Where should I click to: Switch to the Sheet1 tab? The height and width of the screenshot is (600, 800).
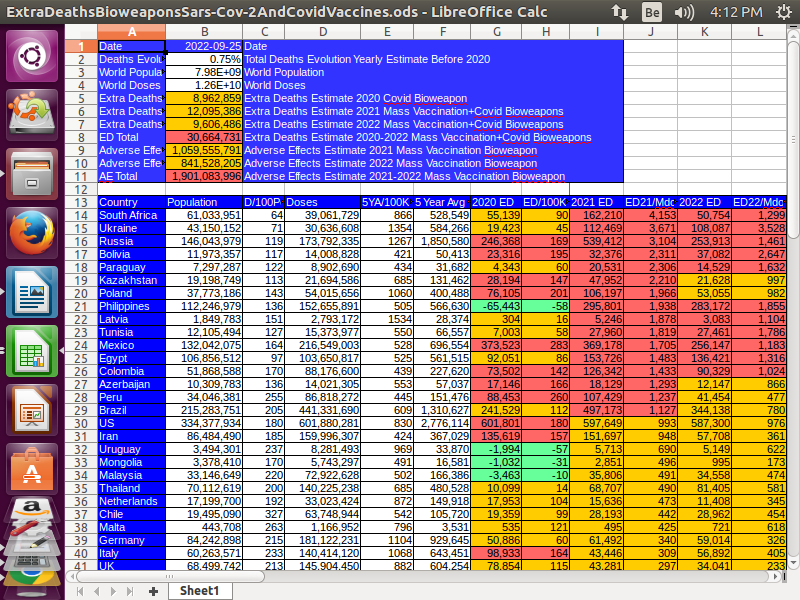pyautogui.click(x=199, y=591)
